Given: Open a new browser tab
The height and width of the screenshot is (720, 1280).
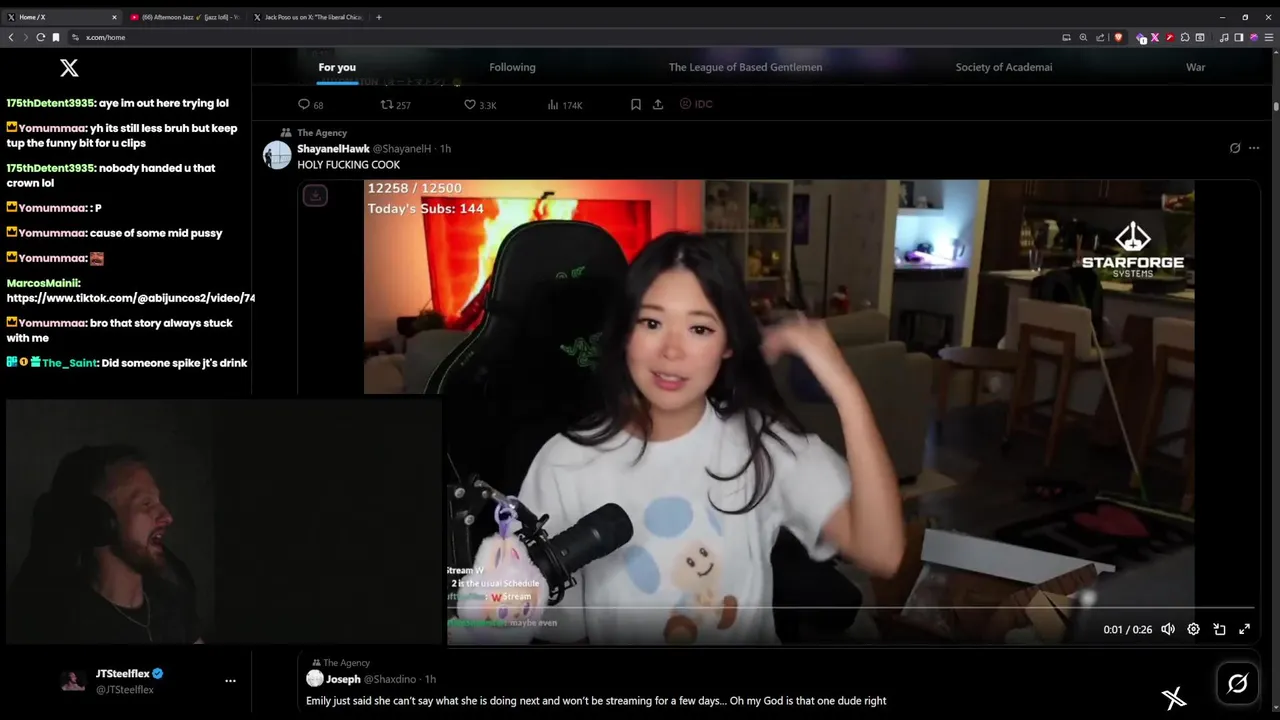Looking at the screenshot, I should pos(379,17).
